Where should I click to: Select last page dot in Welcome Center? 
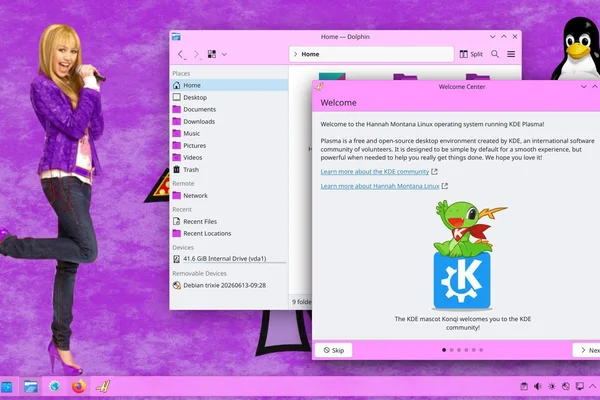[481, 350]
